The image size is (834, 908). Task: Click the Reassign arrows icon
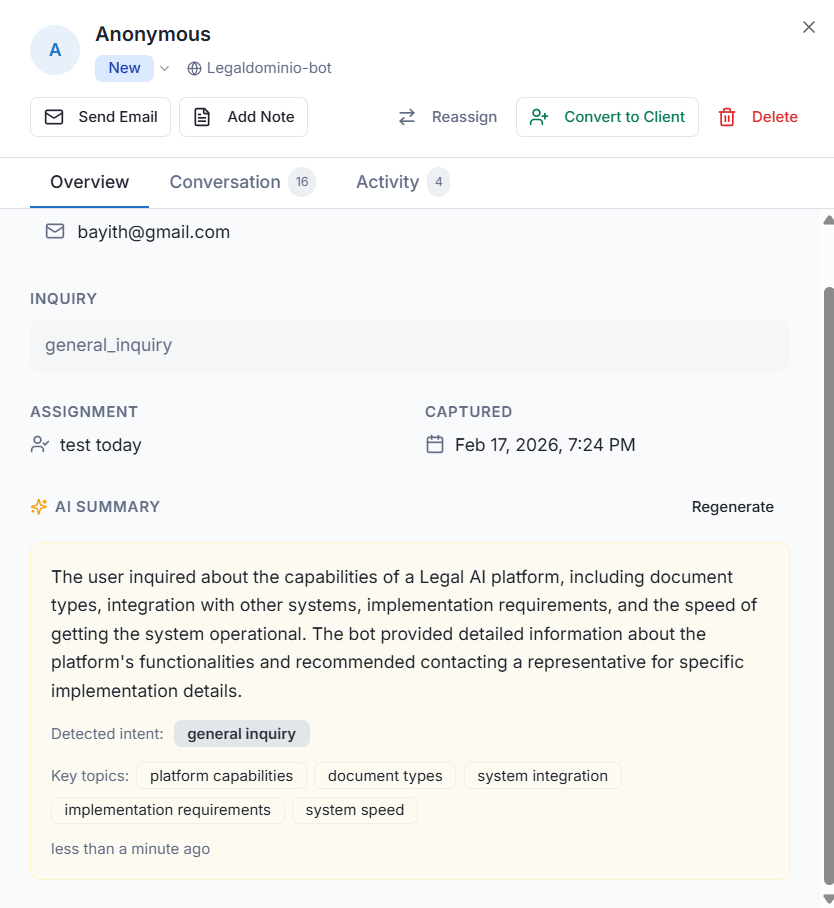click(406, 117)
